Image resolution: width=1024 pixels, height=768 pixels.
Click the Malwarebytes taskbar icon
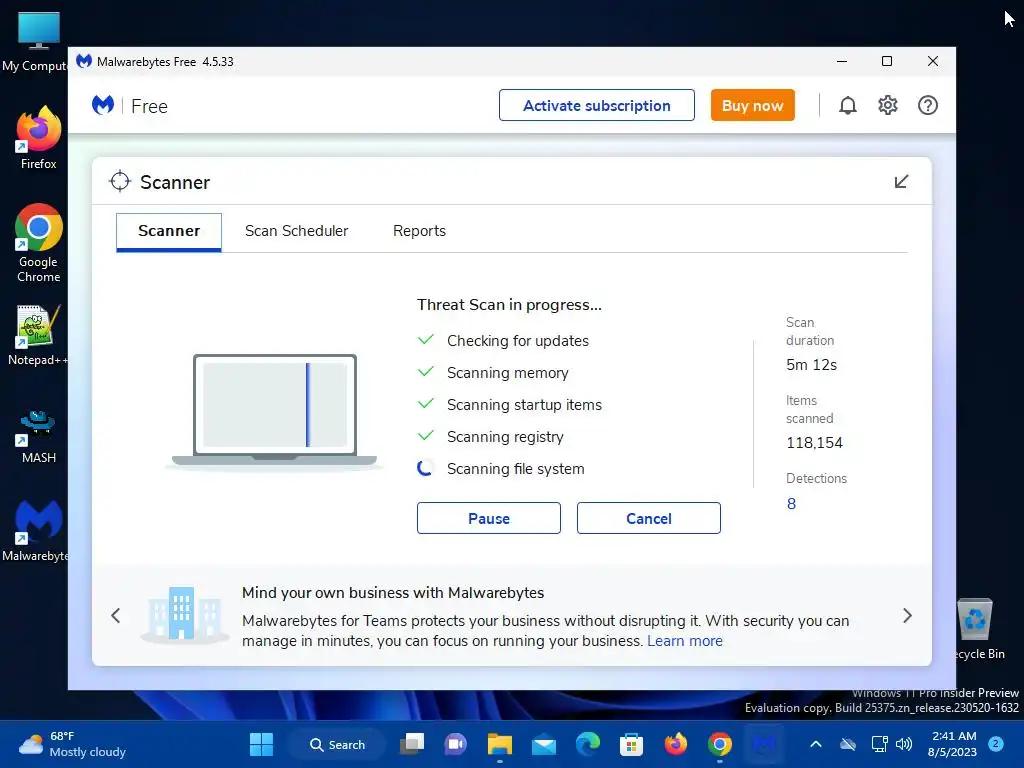click(763, 744)
